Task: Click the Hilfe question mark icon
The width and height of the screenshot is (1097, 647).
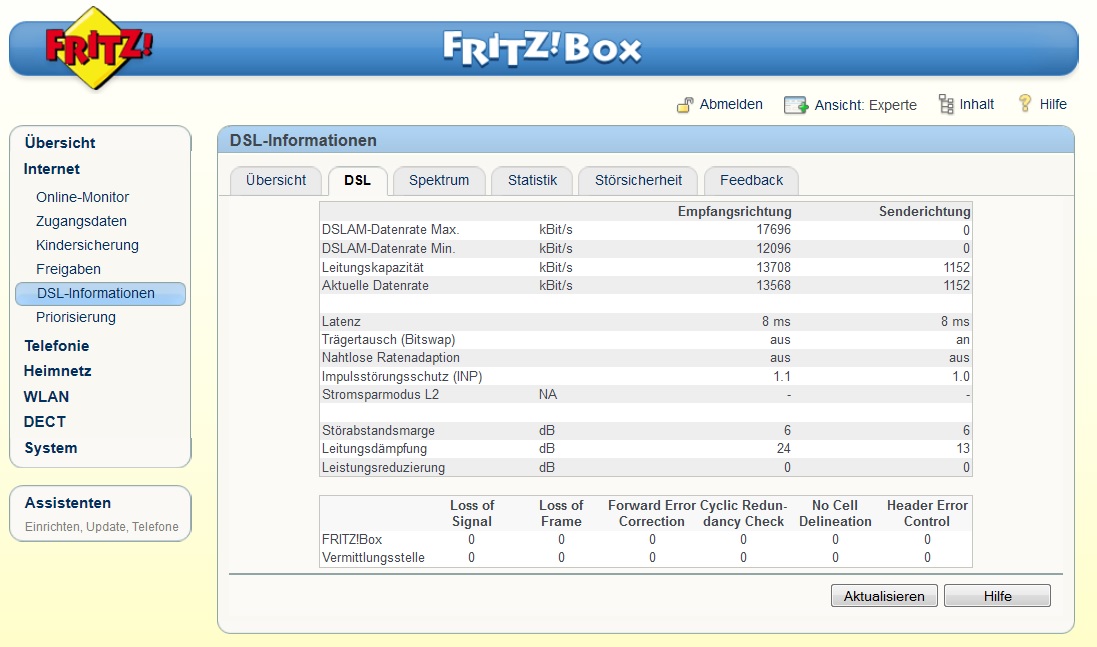Action: tap(1025, 104)
